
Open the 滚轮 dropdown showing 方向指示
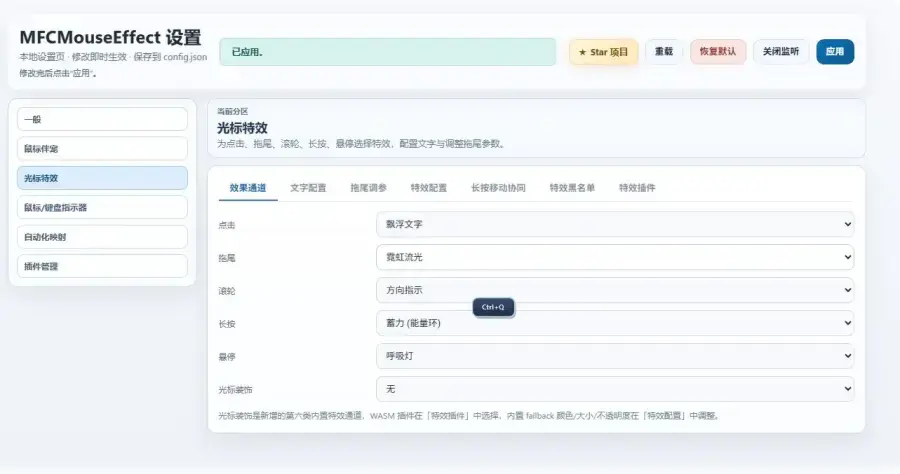(x=615, y=290)
